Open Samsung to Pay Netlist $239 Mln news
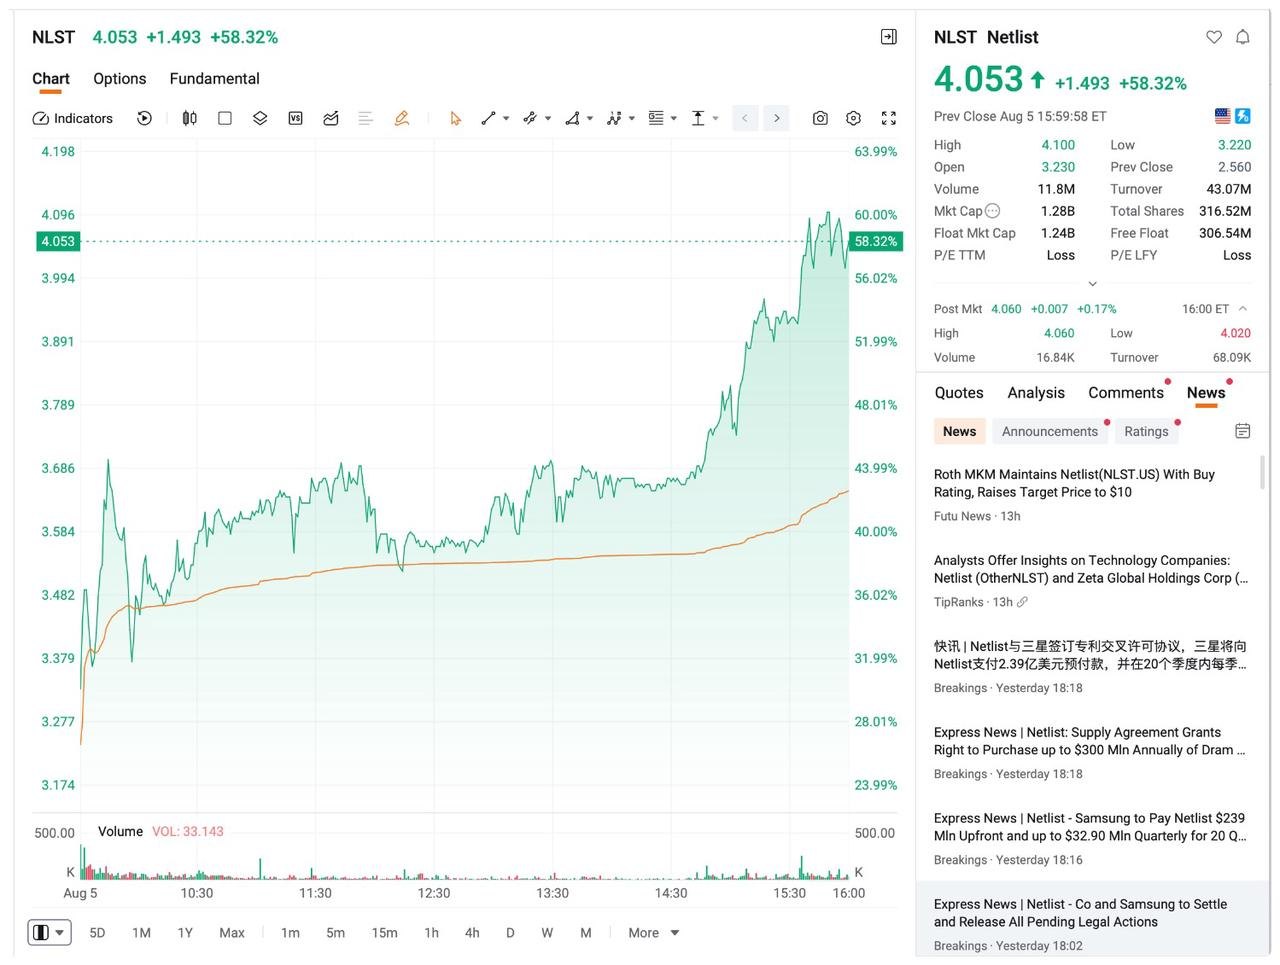Image resolution: width=1280 pixels, height=965 pixels. tap(1090, 839)
